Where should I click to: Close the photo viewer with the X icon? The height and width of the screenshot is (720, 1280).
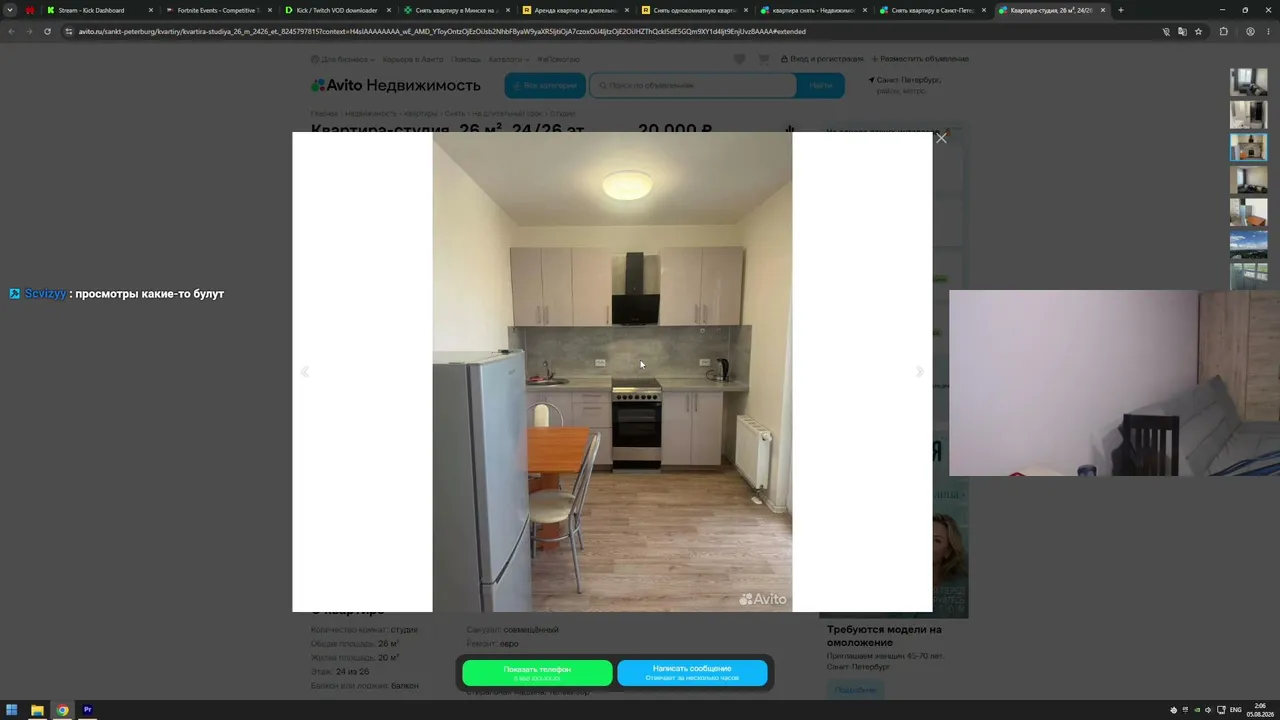(941, 138)
